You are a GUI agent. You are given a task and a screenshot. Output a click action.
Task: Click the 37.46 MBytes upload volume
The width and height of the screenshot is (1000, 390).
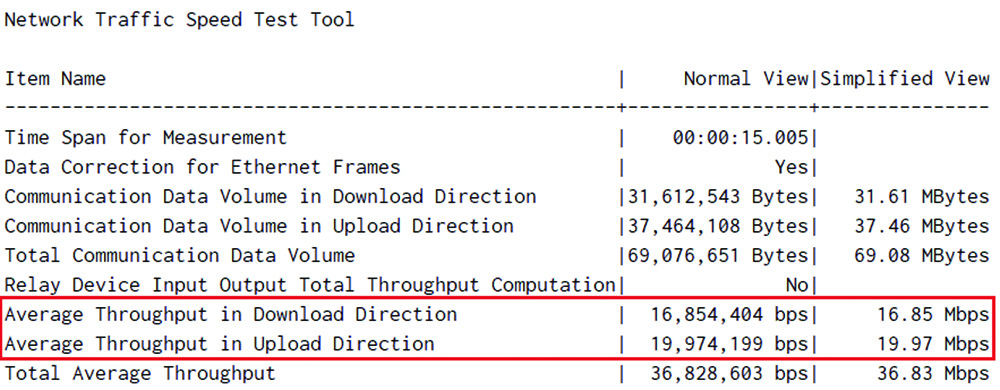point(922,226)
